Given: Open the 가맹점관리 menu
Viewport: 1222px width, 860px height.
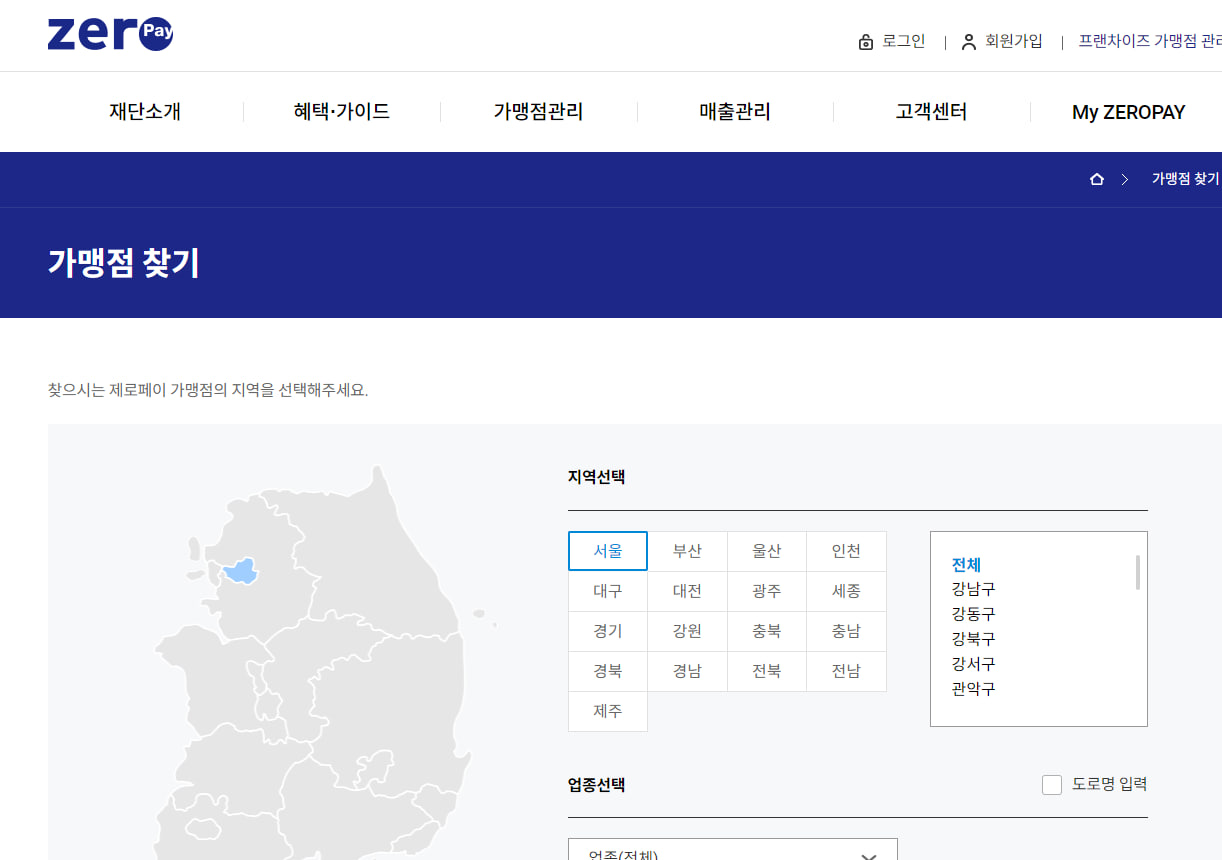Looking at the screenshot, I should click(538, 111).
